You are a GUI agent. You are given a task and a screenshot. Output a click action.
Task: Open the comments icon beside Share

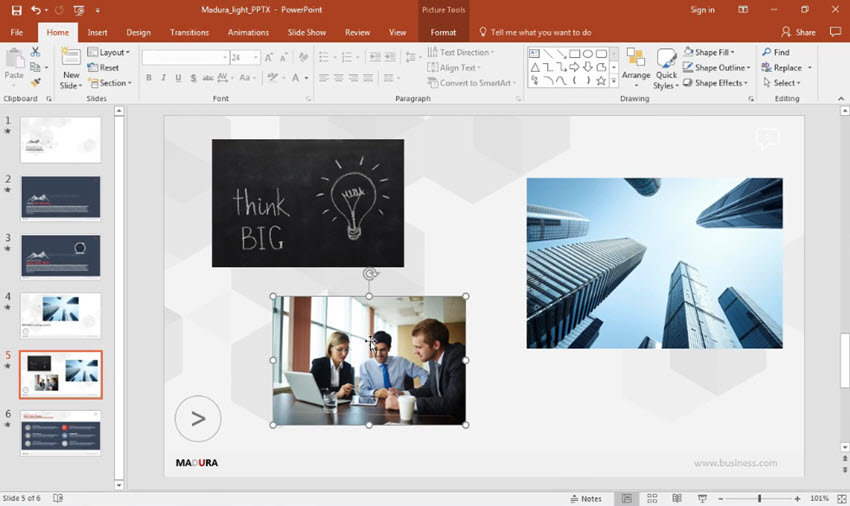click(835, 32)
